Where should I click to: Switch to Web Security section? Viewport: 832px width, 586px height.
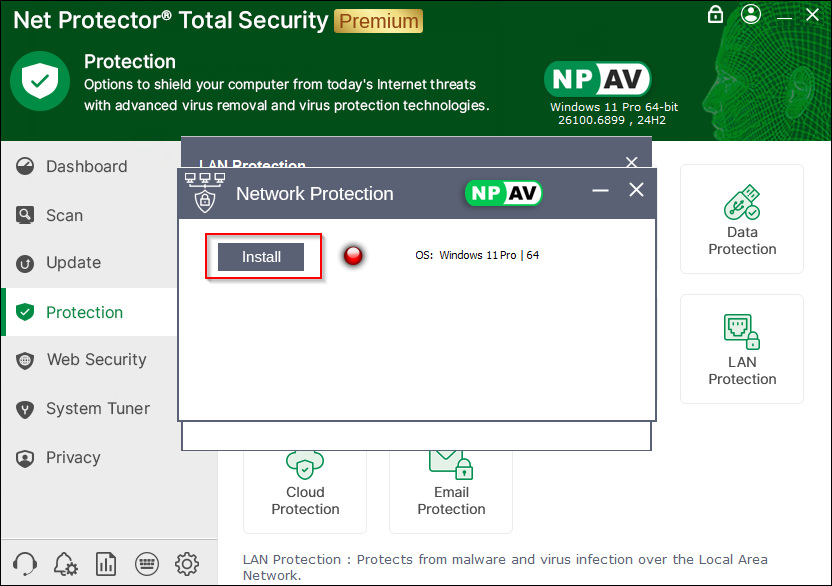[96, 360]
